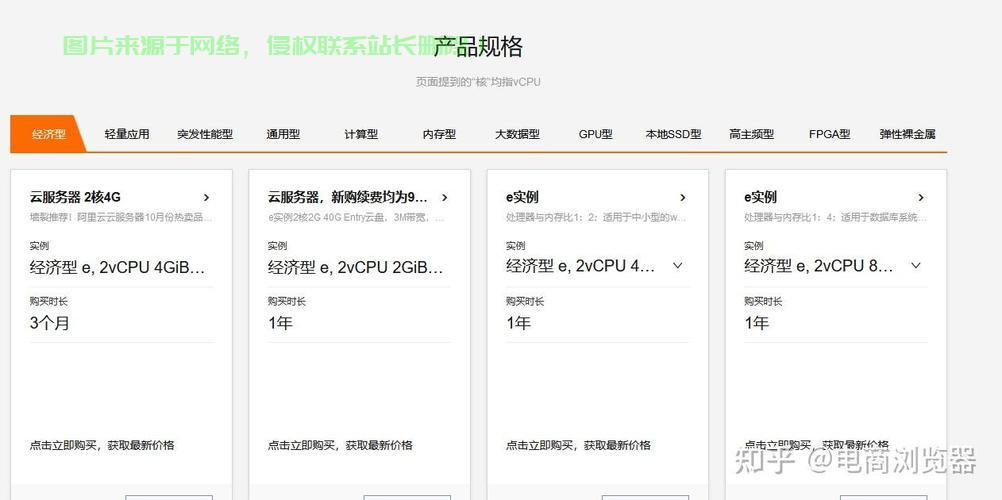The height and width of the screenshot is (500, 1002).
Task: Select the 内存型 tab
Action: click(x=439, y=134)
